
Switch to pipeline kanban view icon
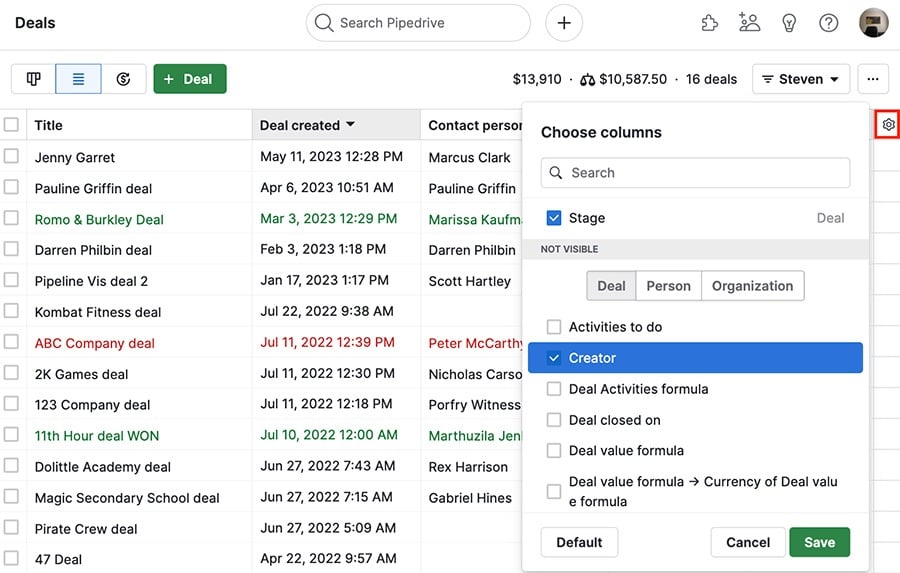click(x=33, y=79)
